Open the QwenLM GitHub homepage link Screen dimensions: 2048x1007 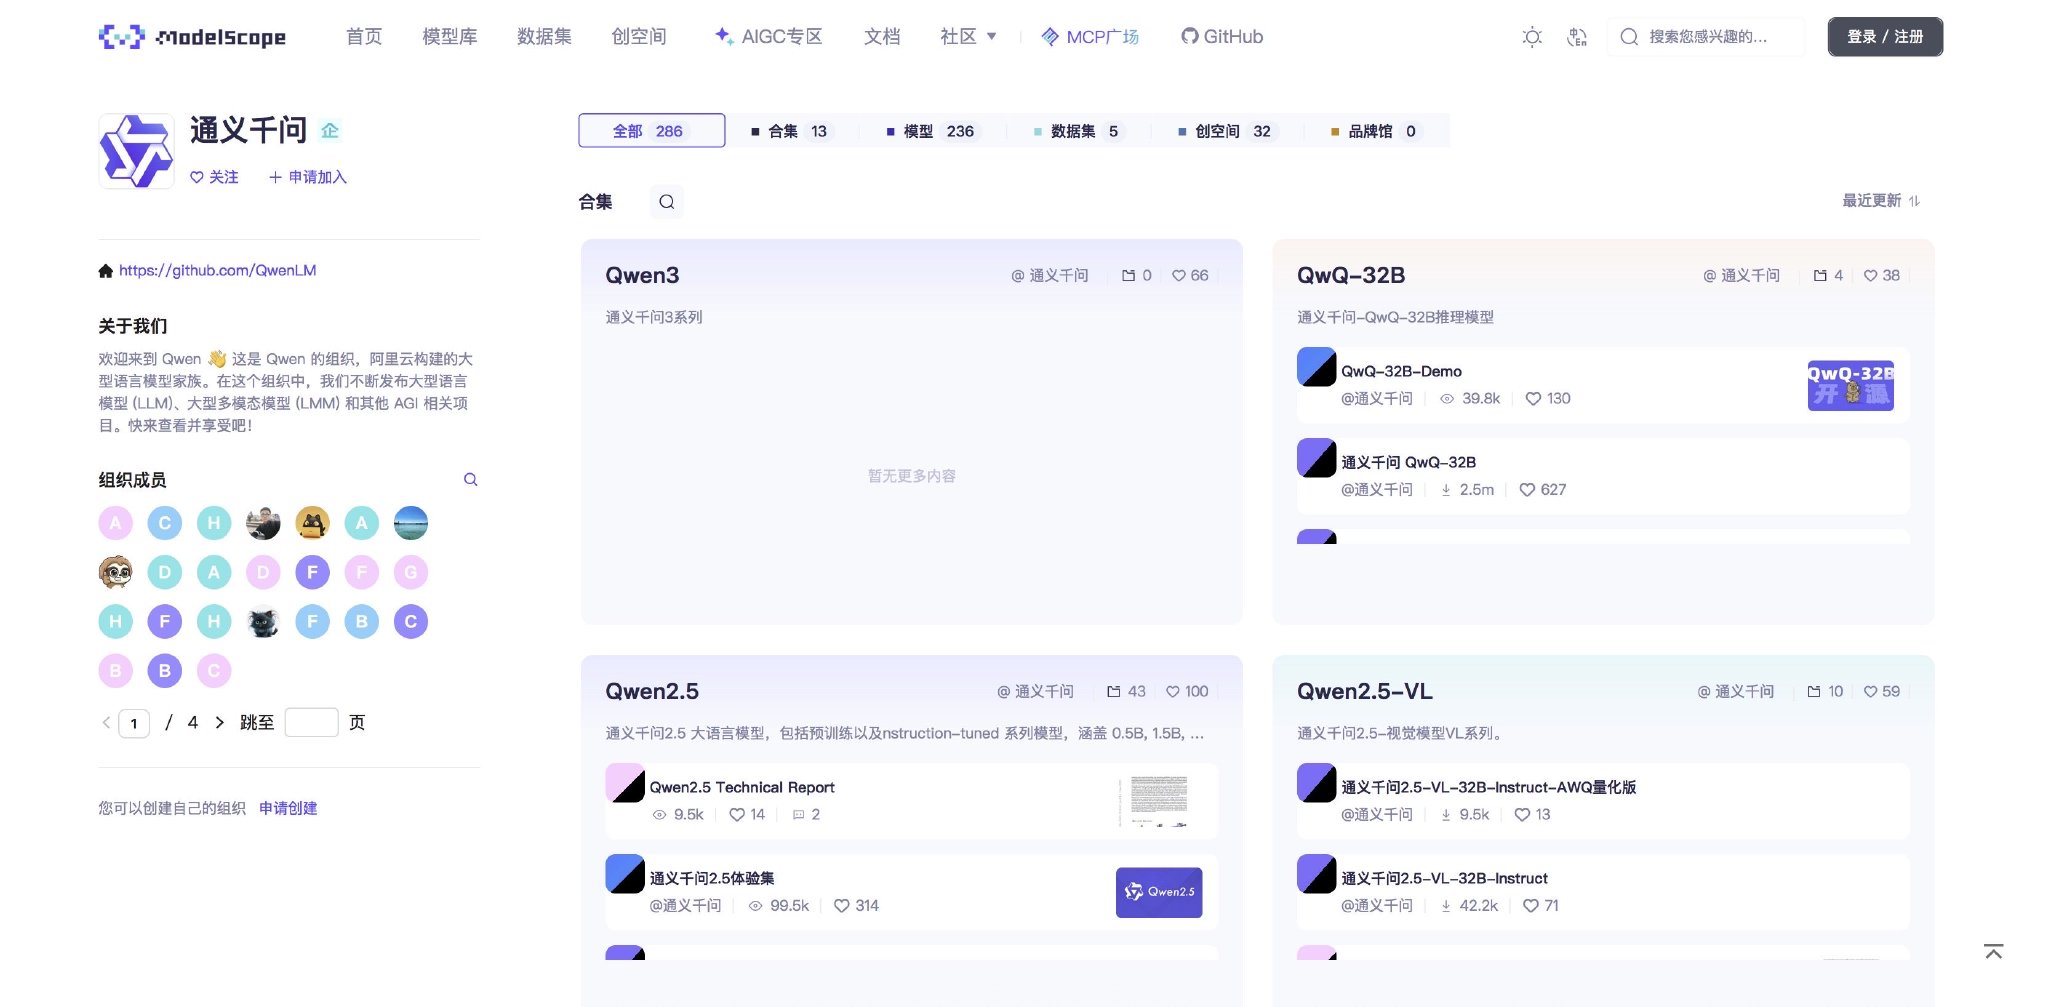pos(217,270)
